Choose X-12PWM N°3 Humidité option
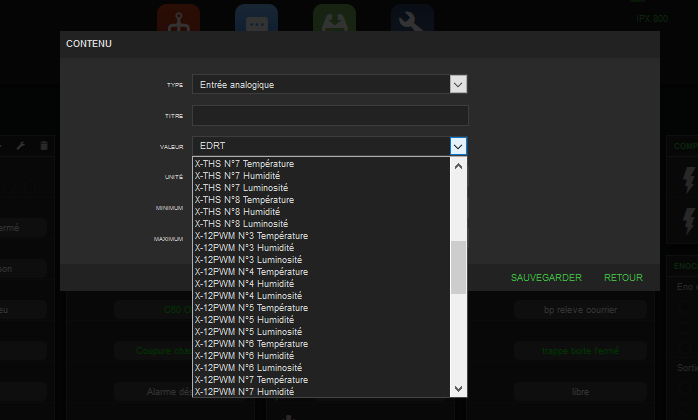This screenshot has height=420, width=698. [243, 247]
